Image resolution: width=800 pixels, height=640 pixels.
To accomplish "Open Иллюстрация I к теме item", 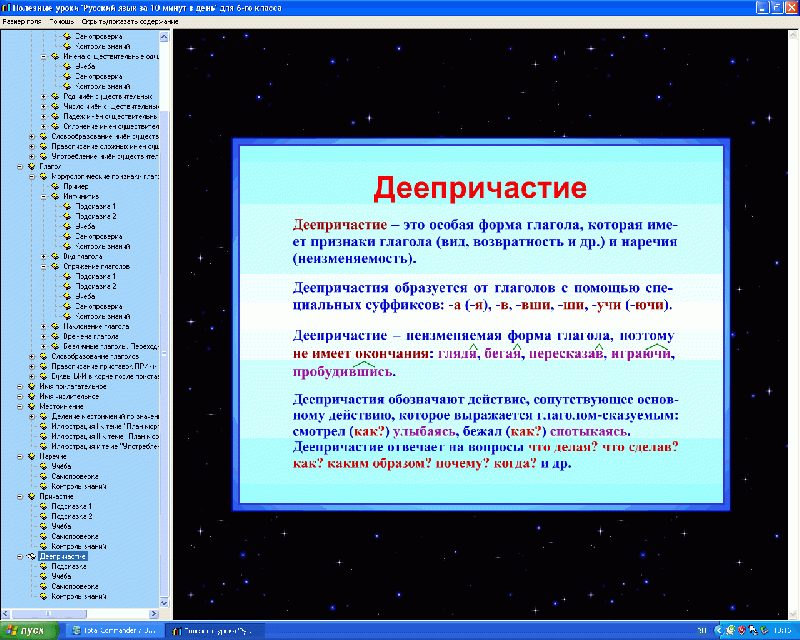I will (105, 426).
